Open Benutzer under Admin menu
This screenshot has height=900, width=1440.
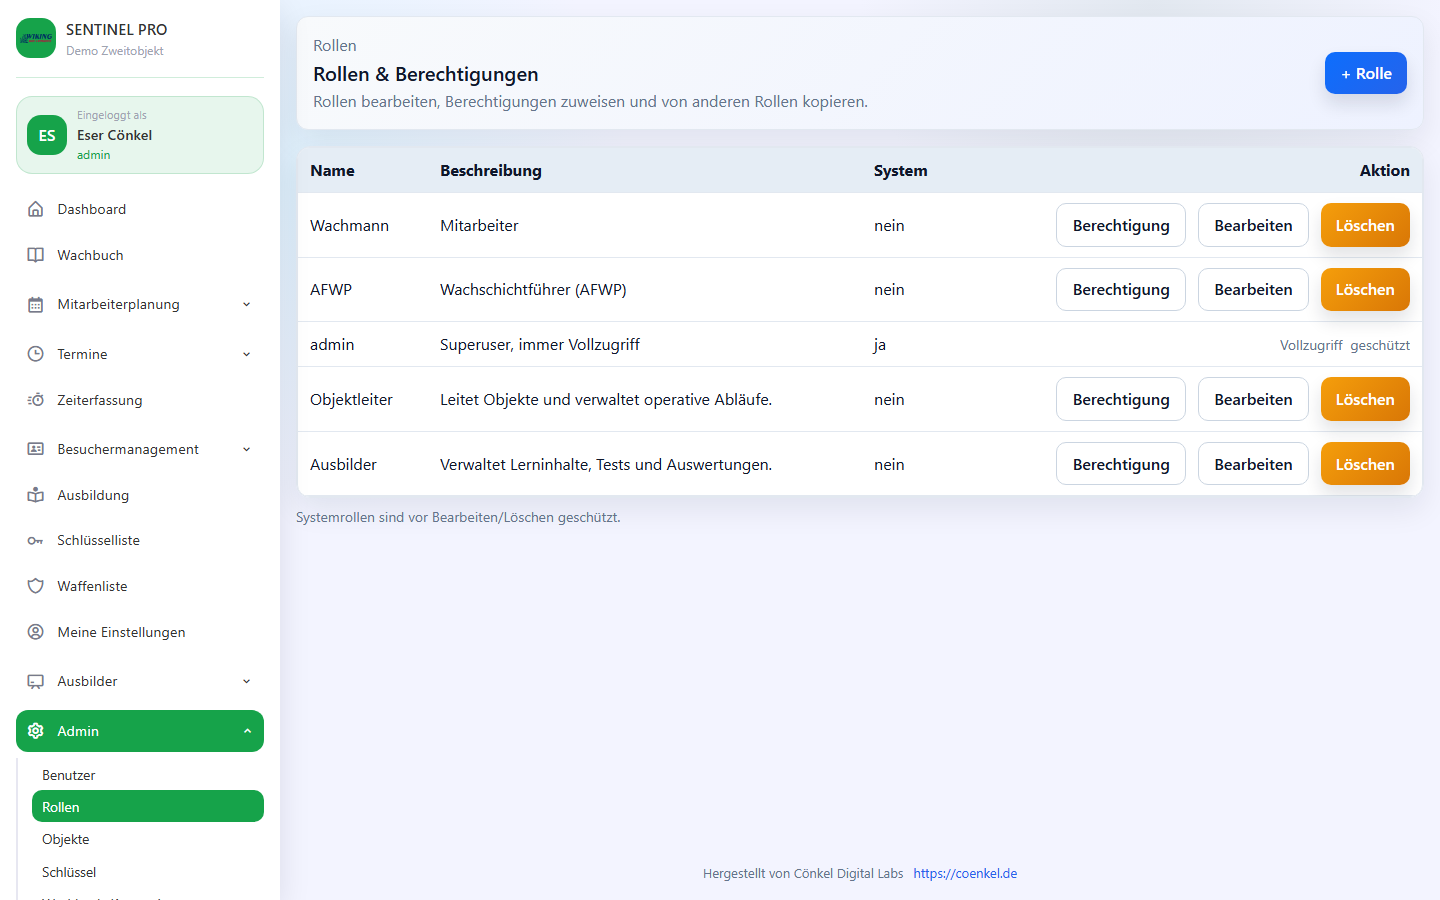69,775
